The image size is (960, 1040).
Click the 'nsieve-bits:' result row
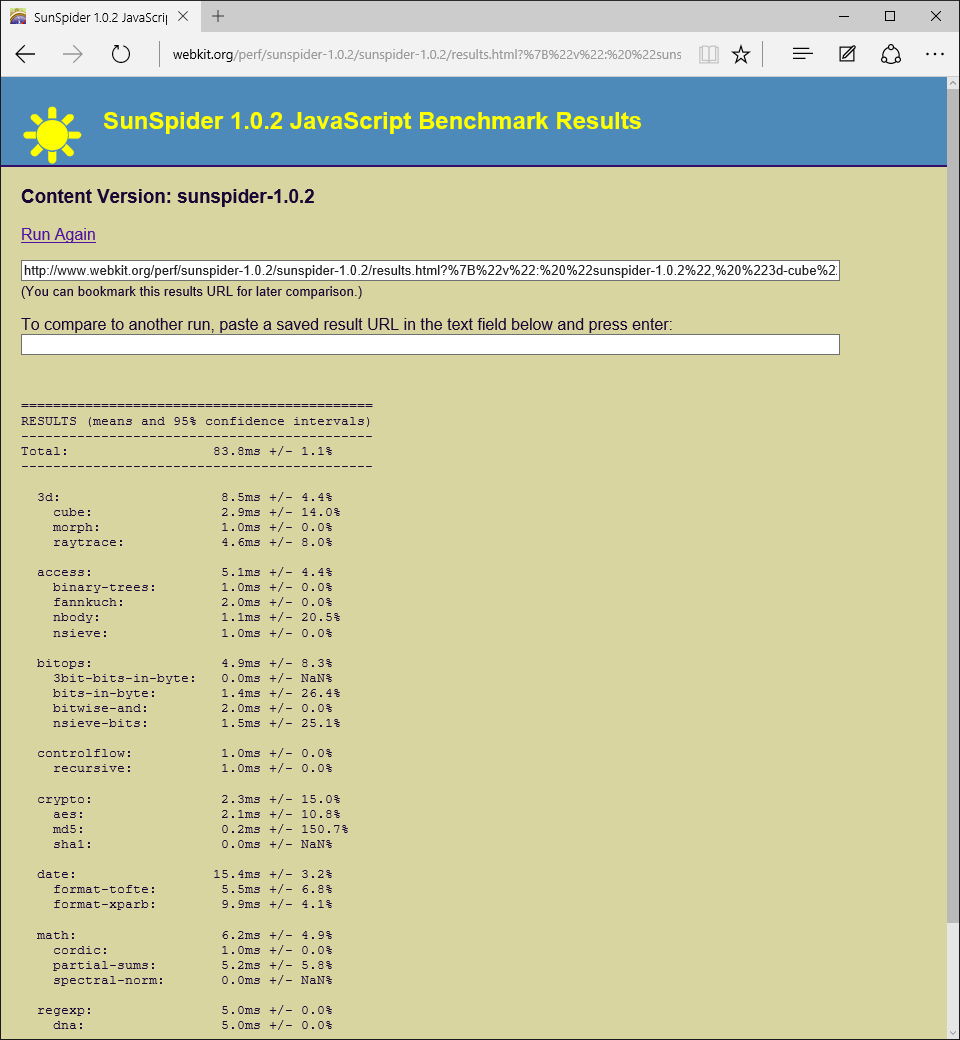click(x=196, y=724)
